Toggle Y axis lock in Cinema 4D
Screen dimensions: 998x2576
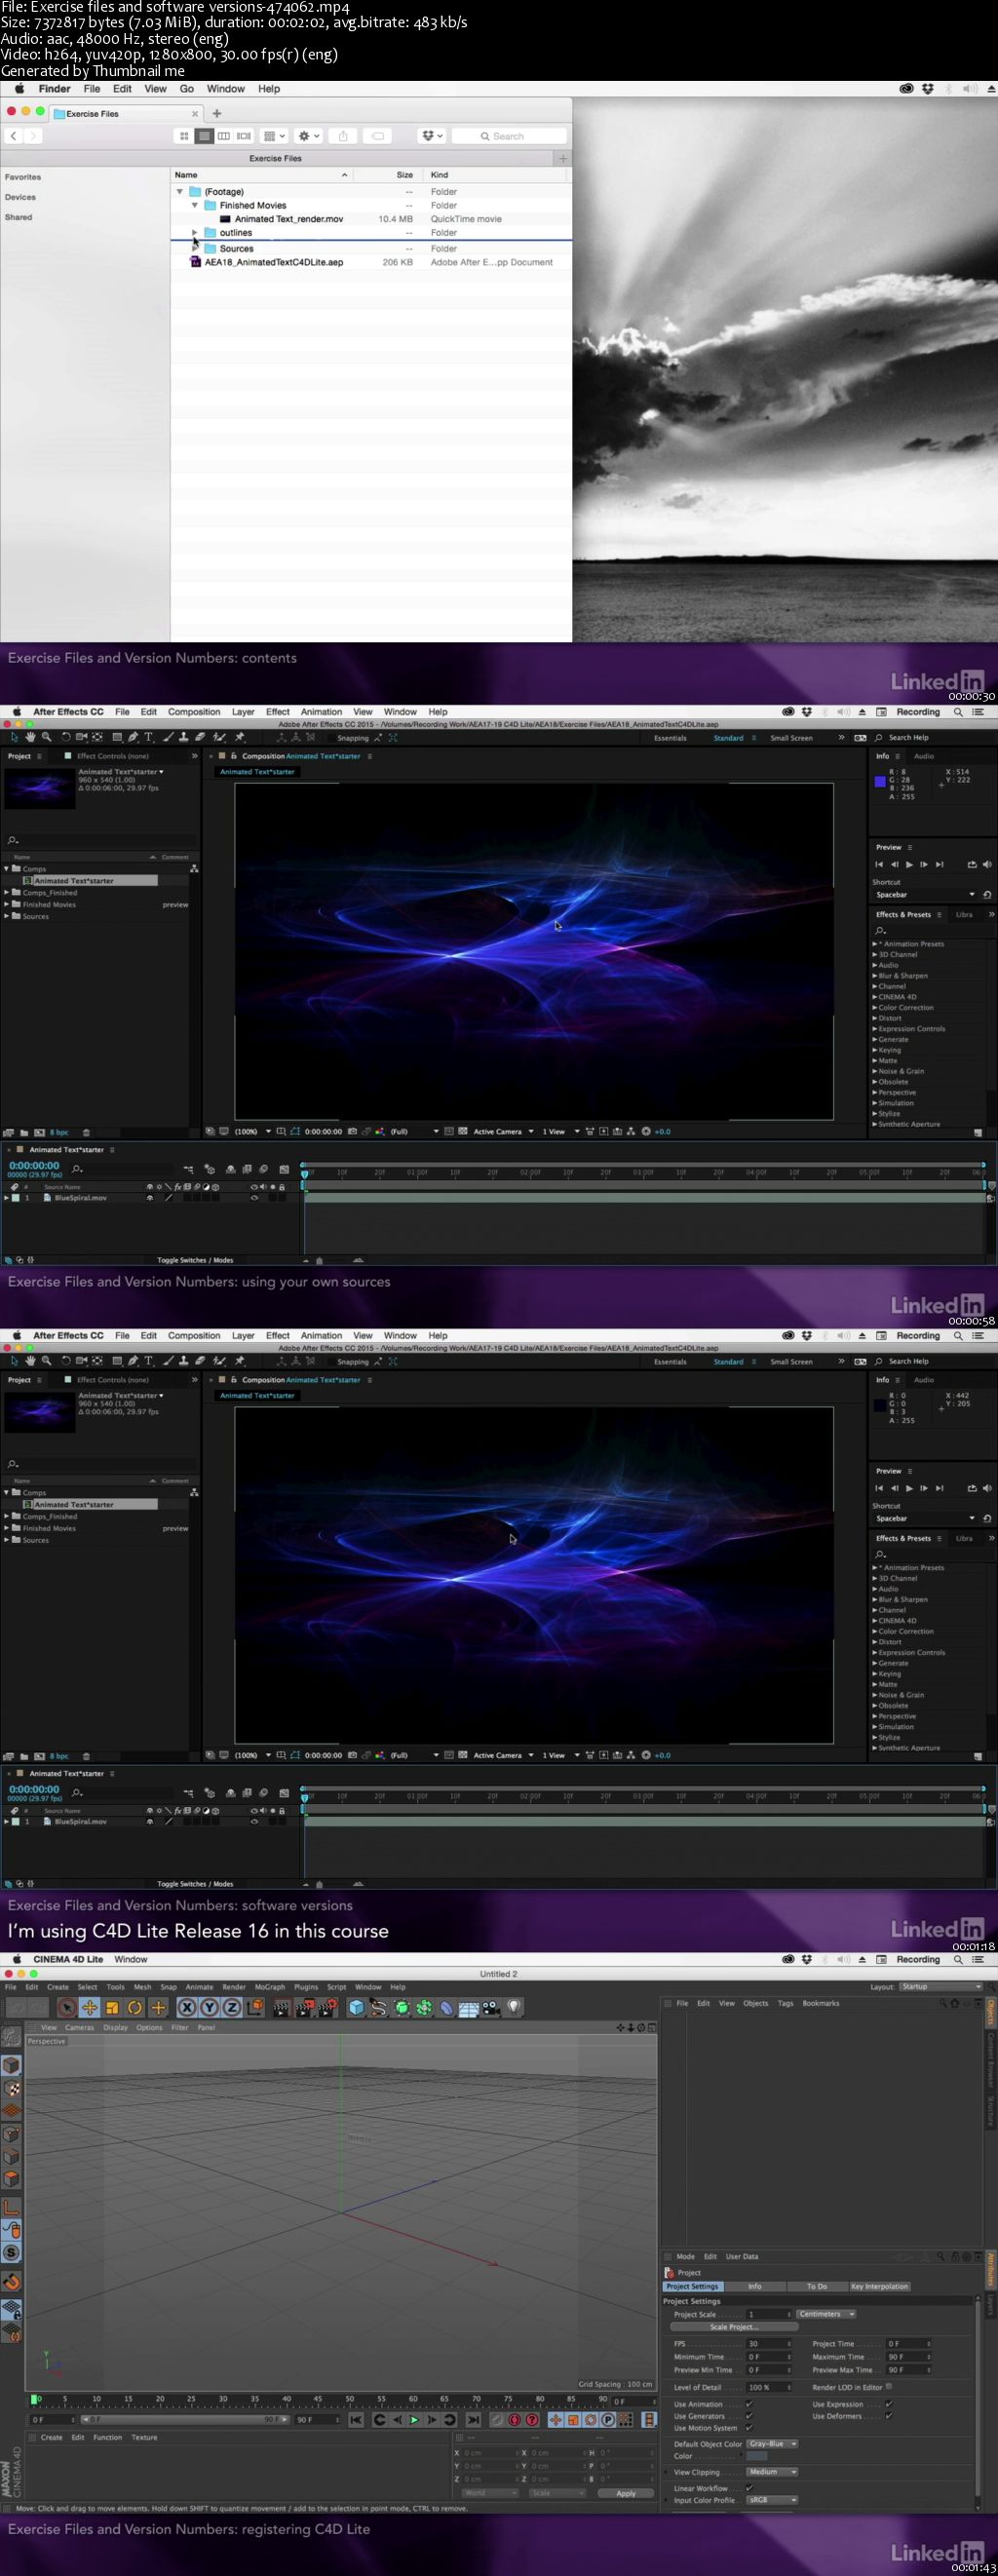click(210, 2007)
